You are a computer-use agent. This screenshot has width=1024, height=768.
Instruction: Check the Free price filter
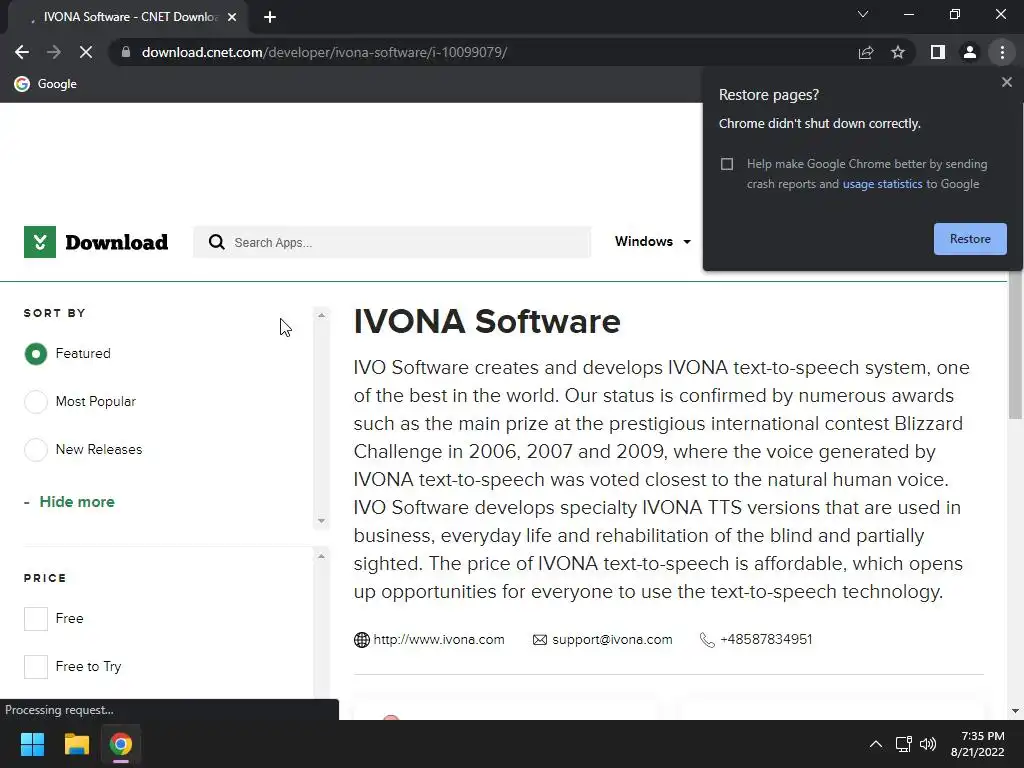36,618
